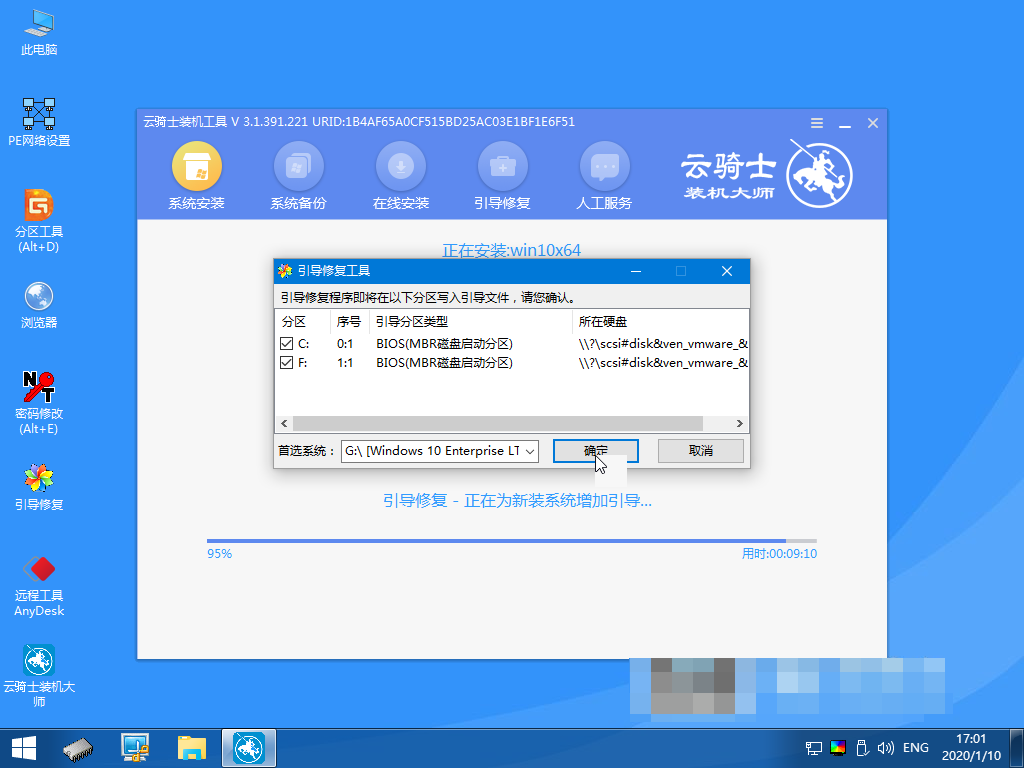Viewport: 1024px width, 768px height.
Task: Launch 分区工具 (Alt+D) desktop icon
Action: pos(39,221)
